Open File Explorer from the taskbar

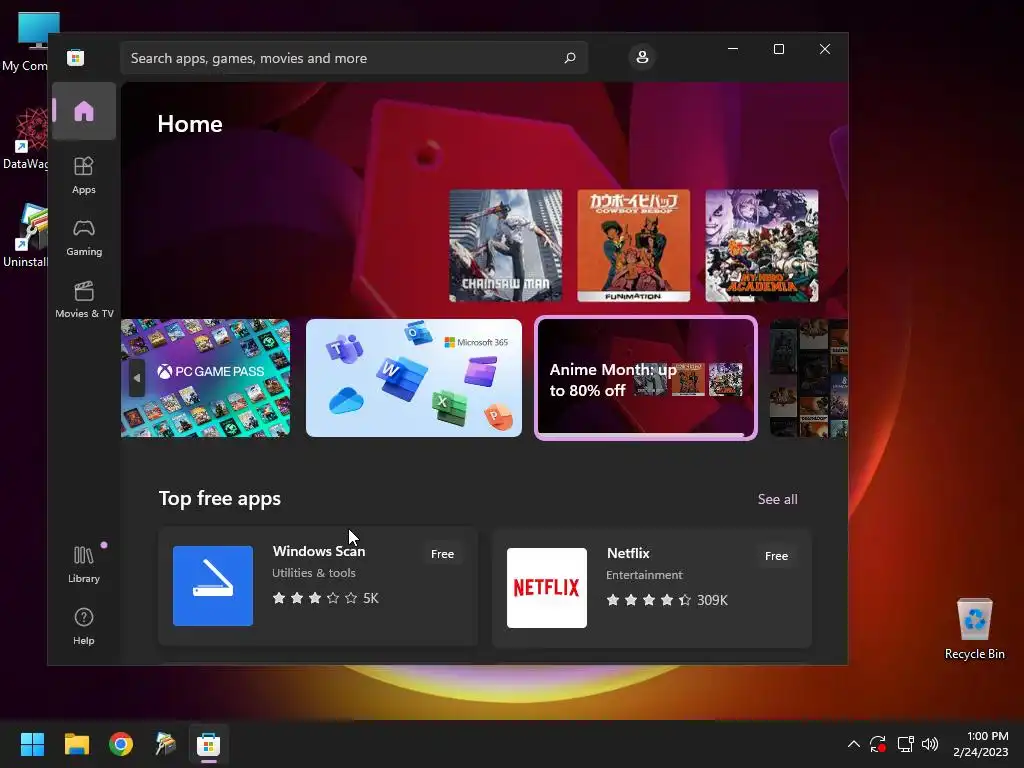(x=76, y=744)
